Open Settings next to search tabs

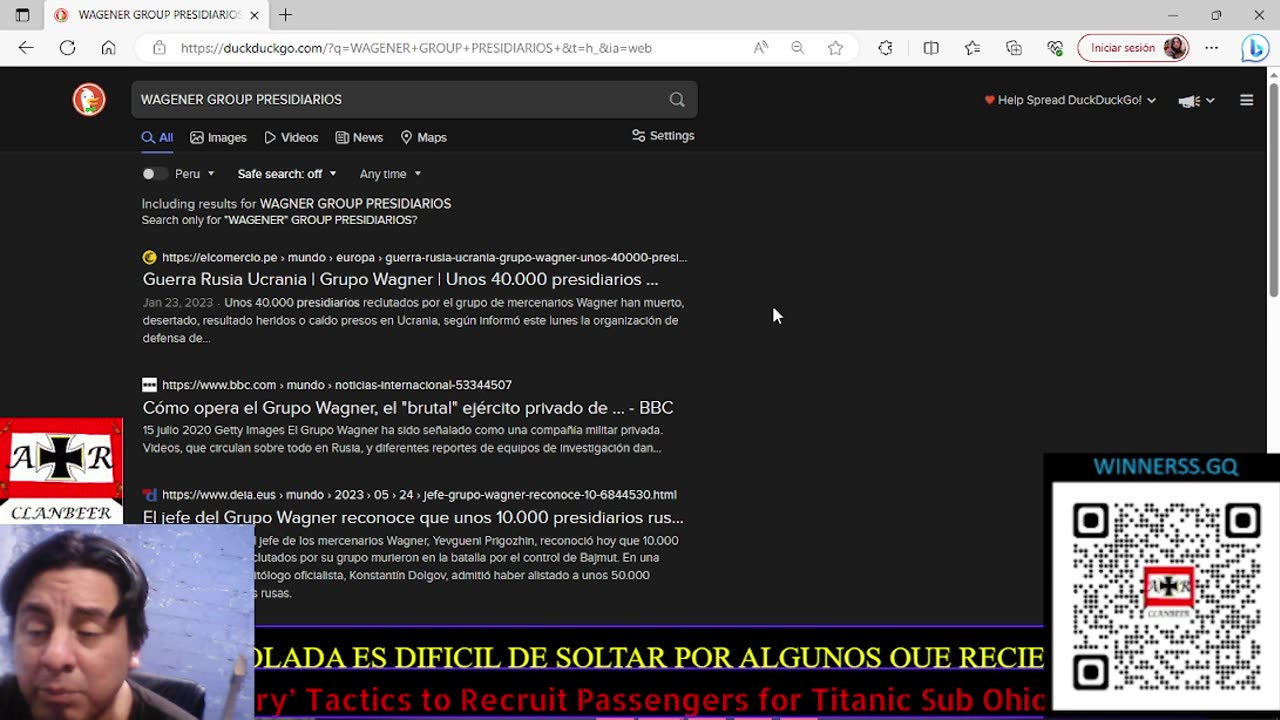pos(663,136)
